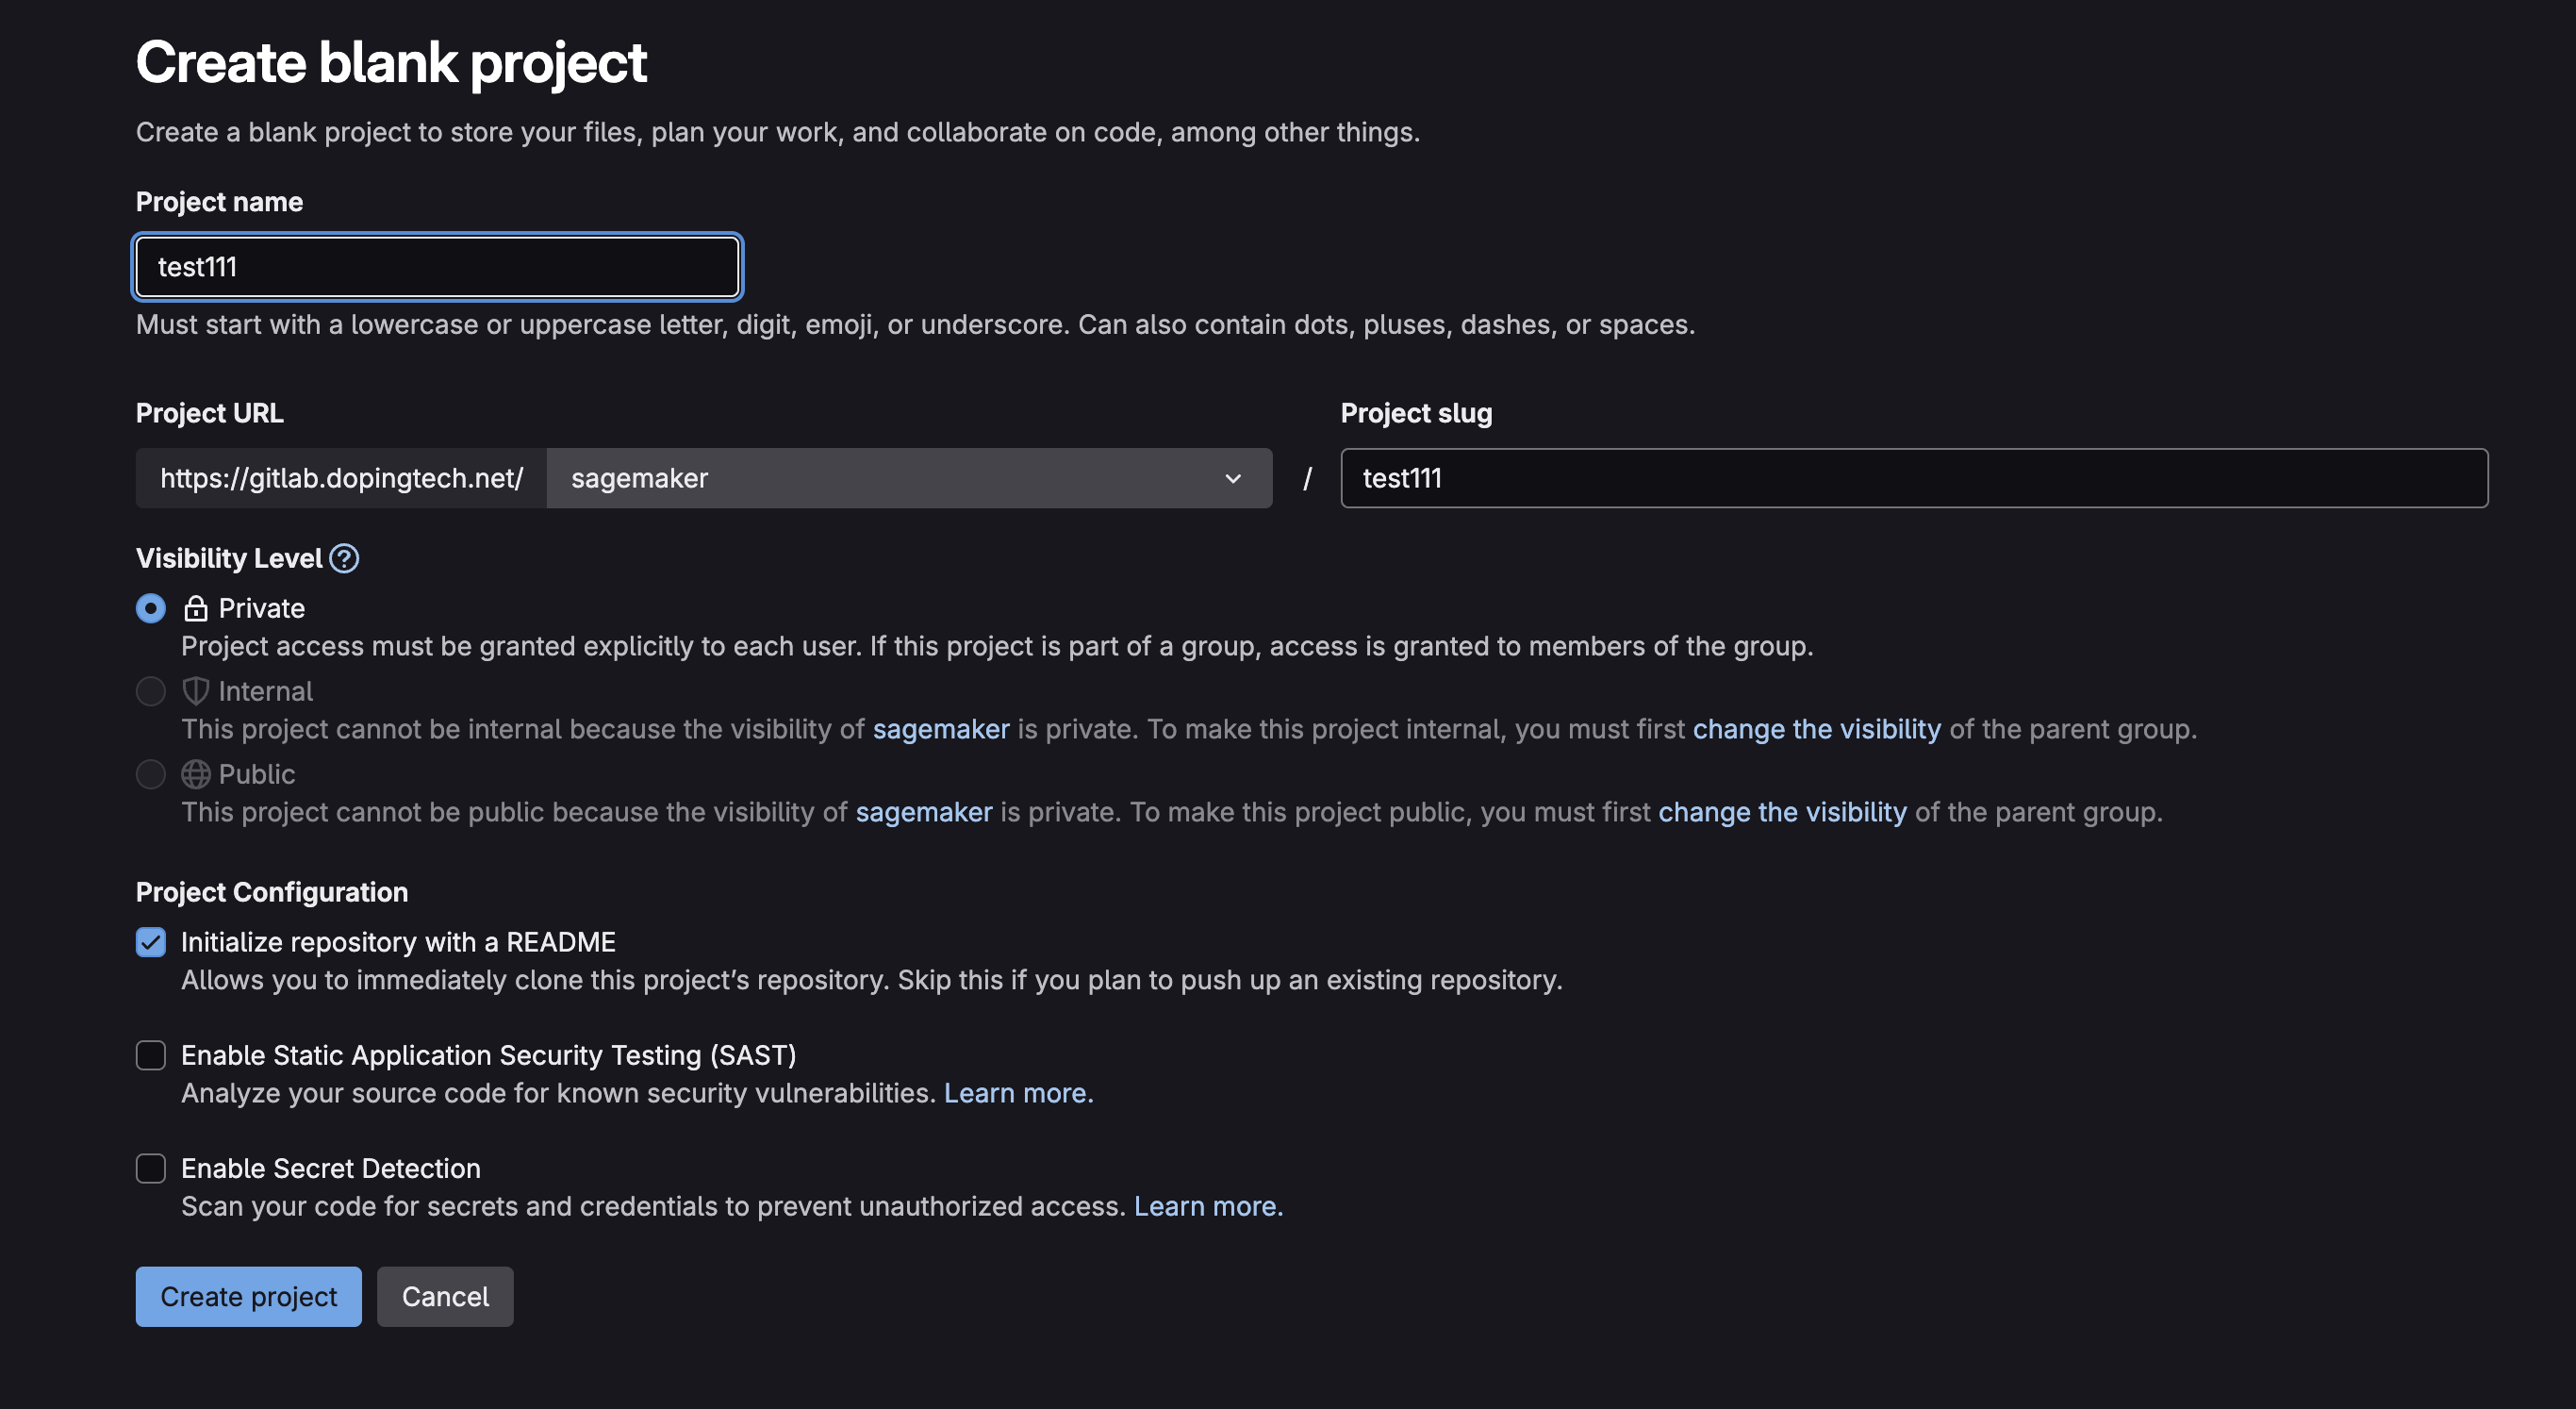Click the namespace dropdown chevron arrow
The height and width of the screenshot is (1409, 2576).
point(1232,478)
